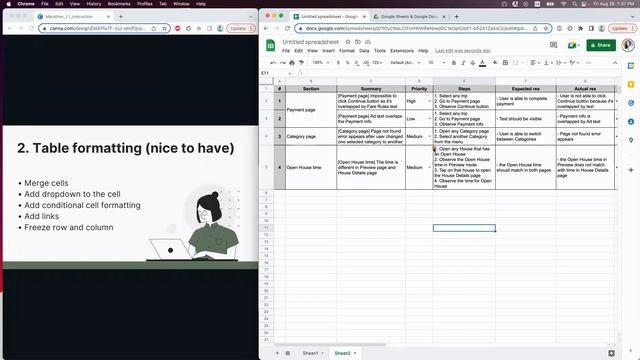Switch to the Sheet1 tab
This screenshot has height=360, width=640.
click(313, 353)
